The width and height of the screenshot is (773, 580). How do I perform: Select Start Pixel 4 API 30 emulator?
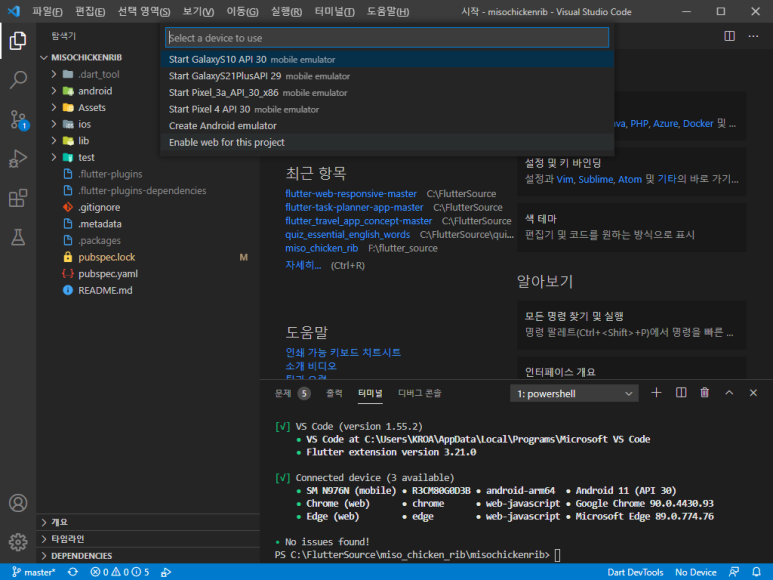[387, 109]
